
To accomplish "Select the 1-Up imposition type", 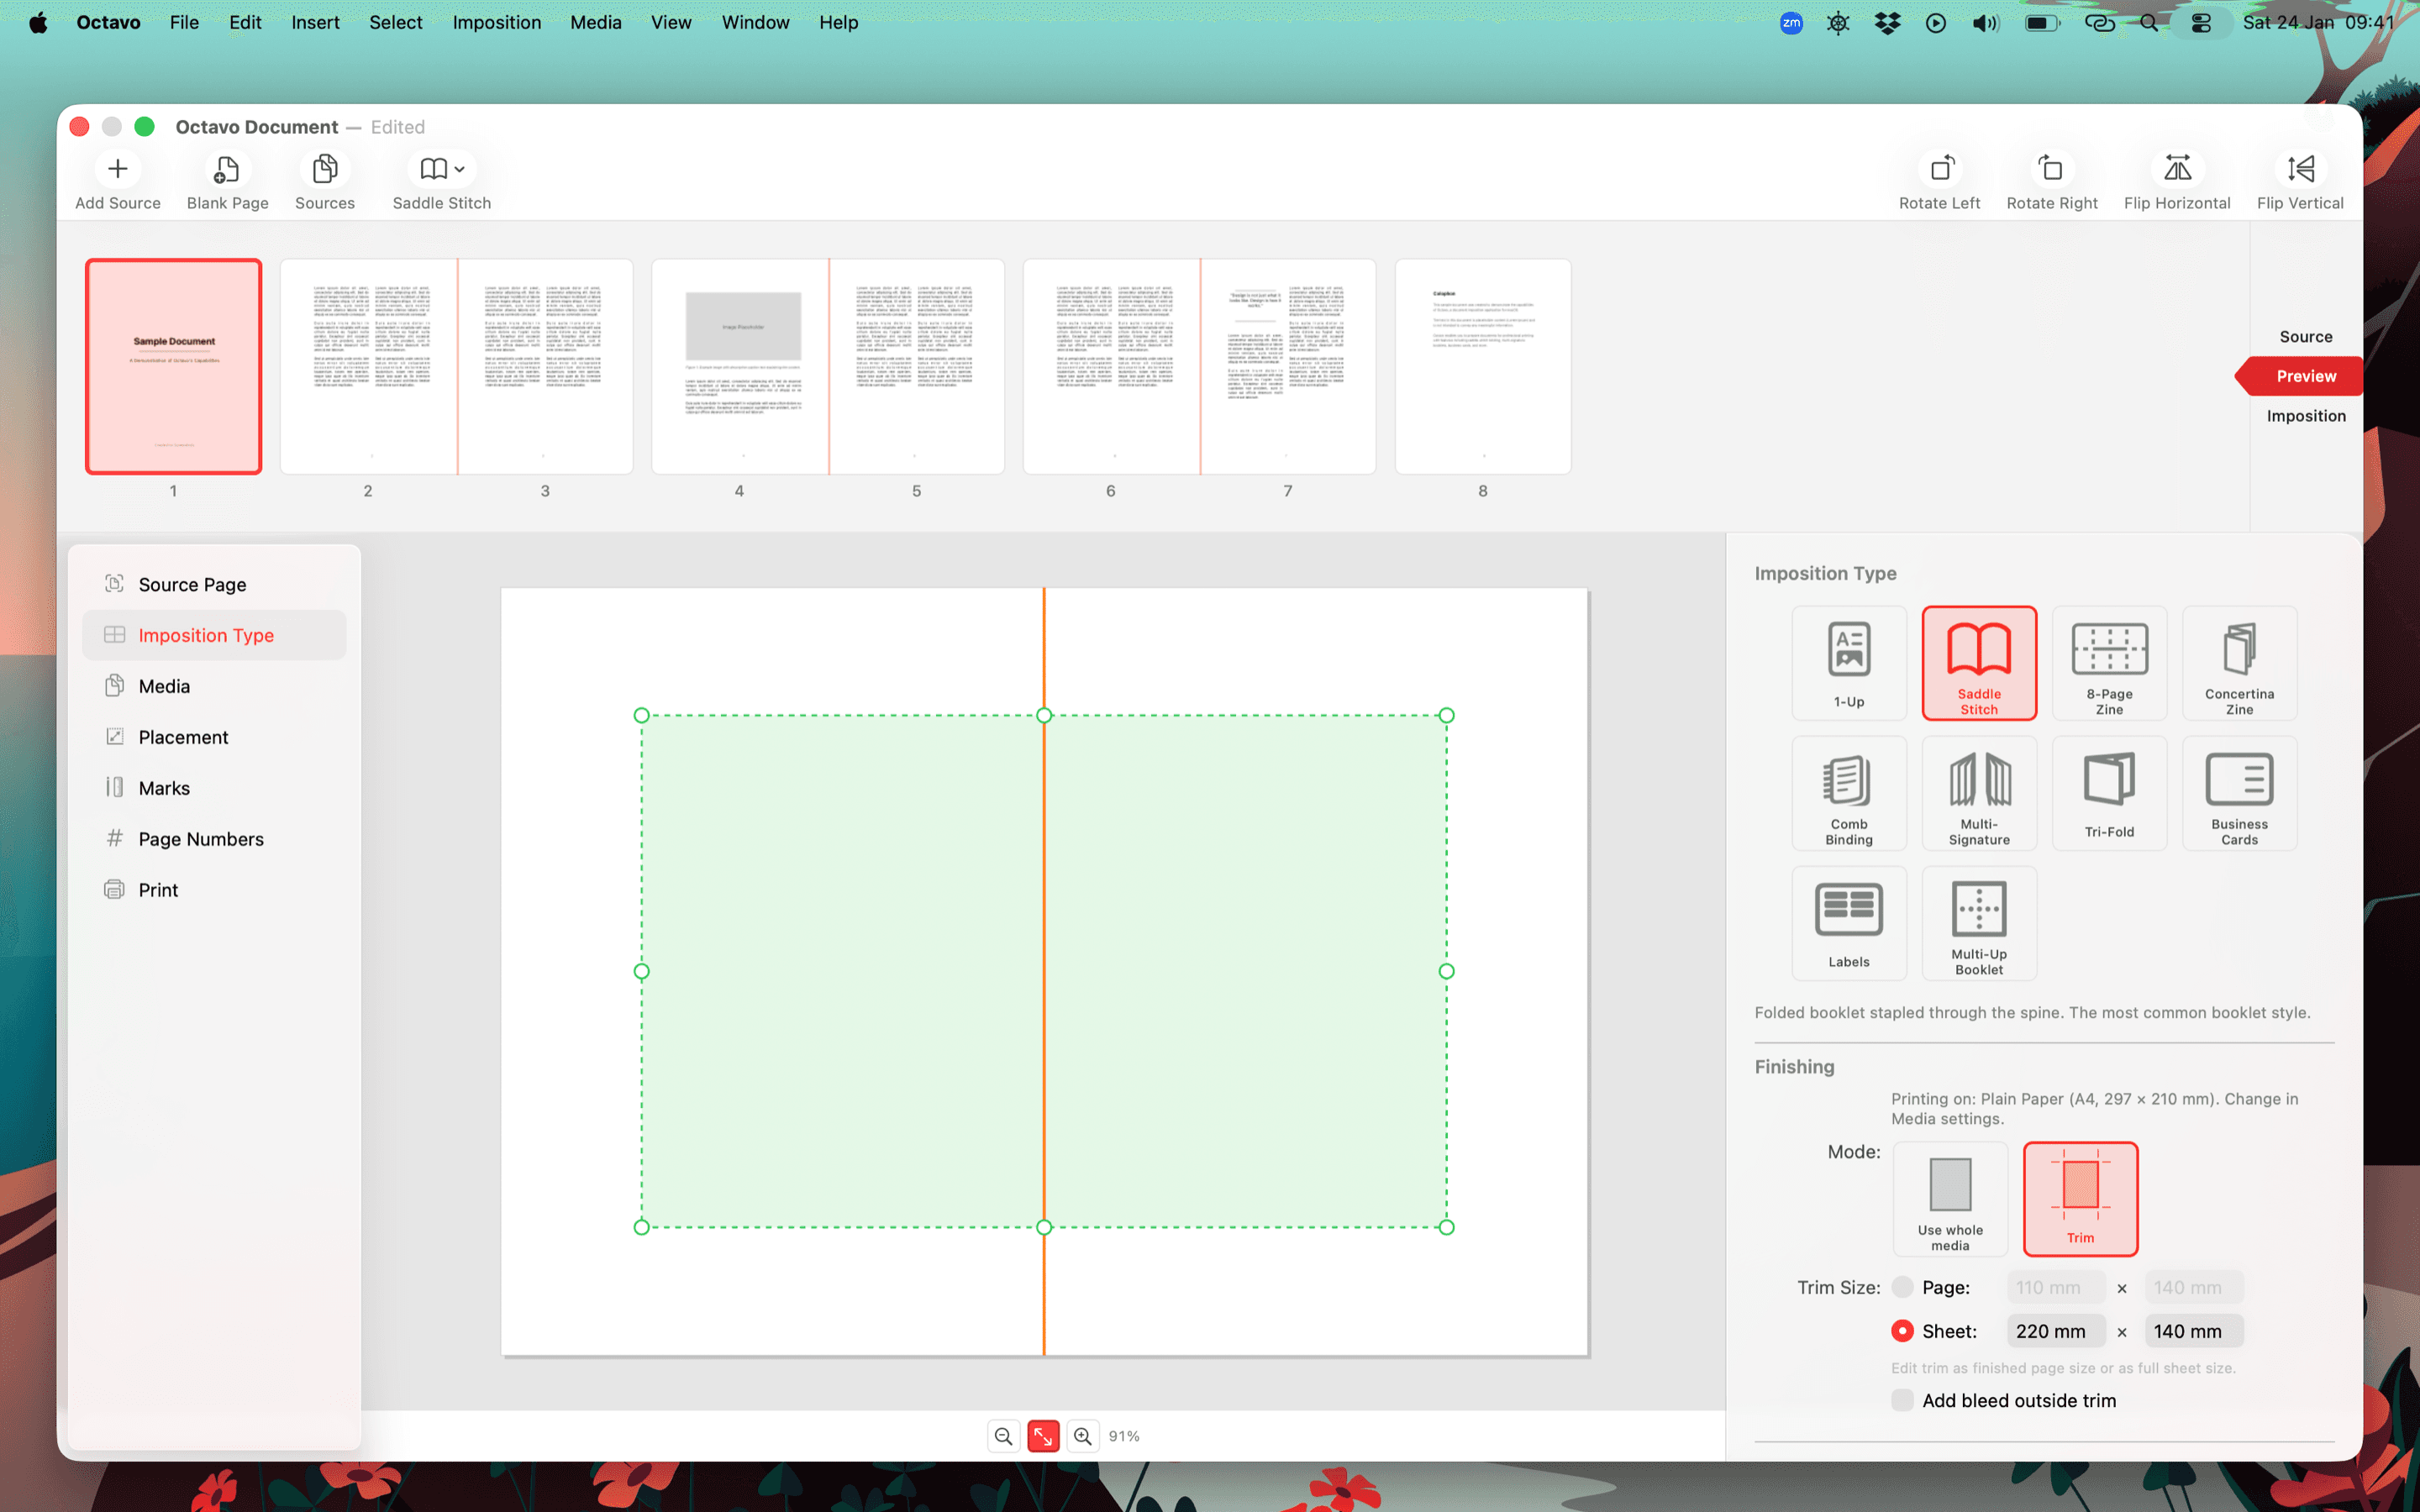I will pos(1848,662).
